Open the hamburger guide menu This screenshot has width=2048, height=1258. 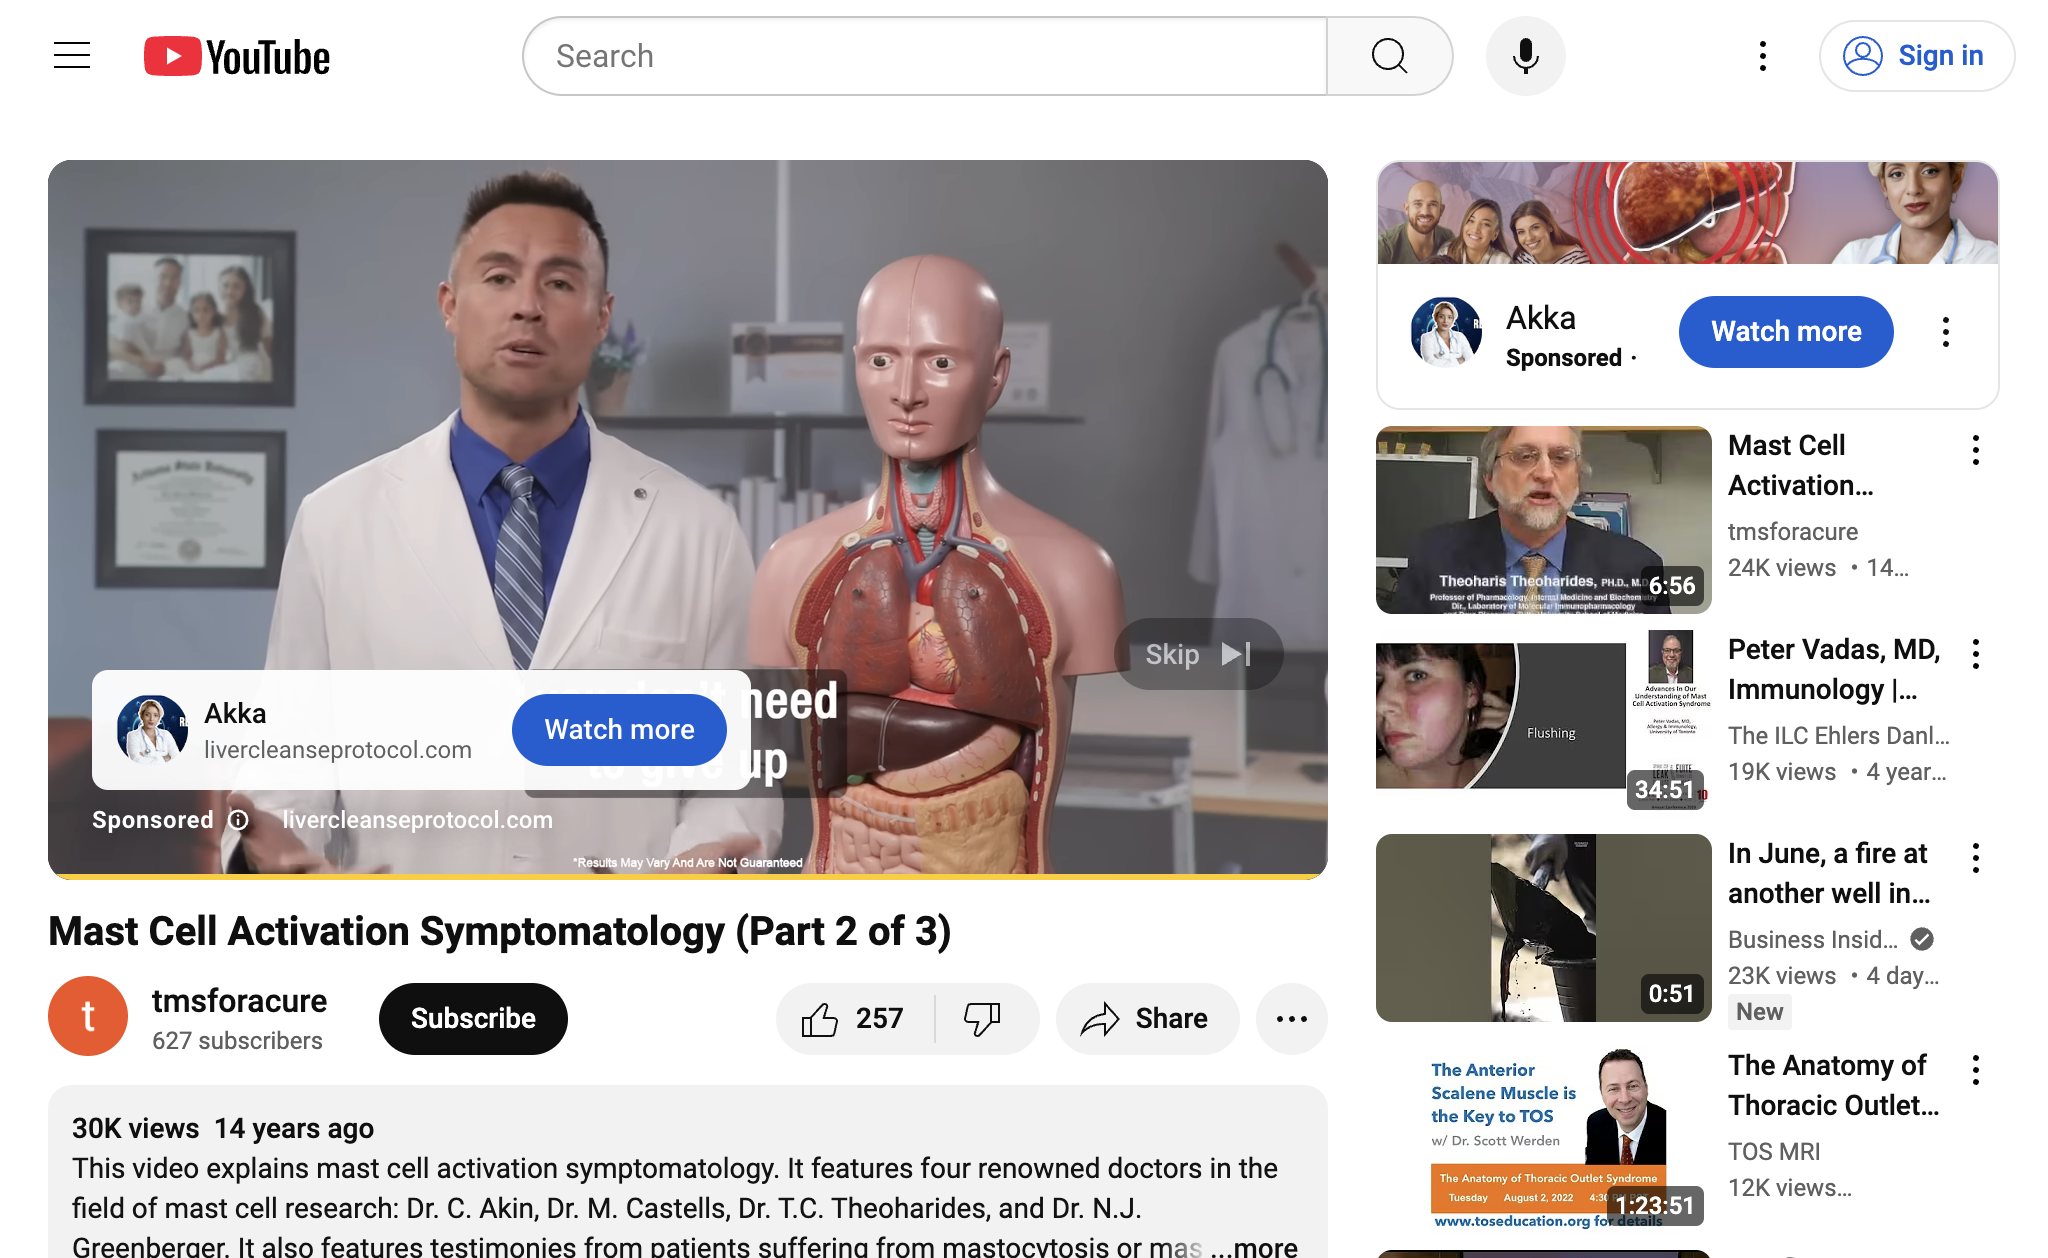point(72,56)
